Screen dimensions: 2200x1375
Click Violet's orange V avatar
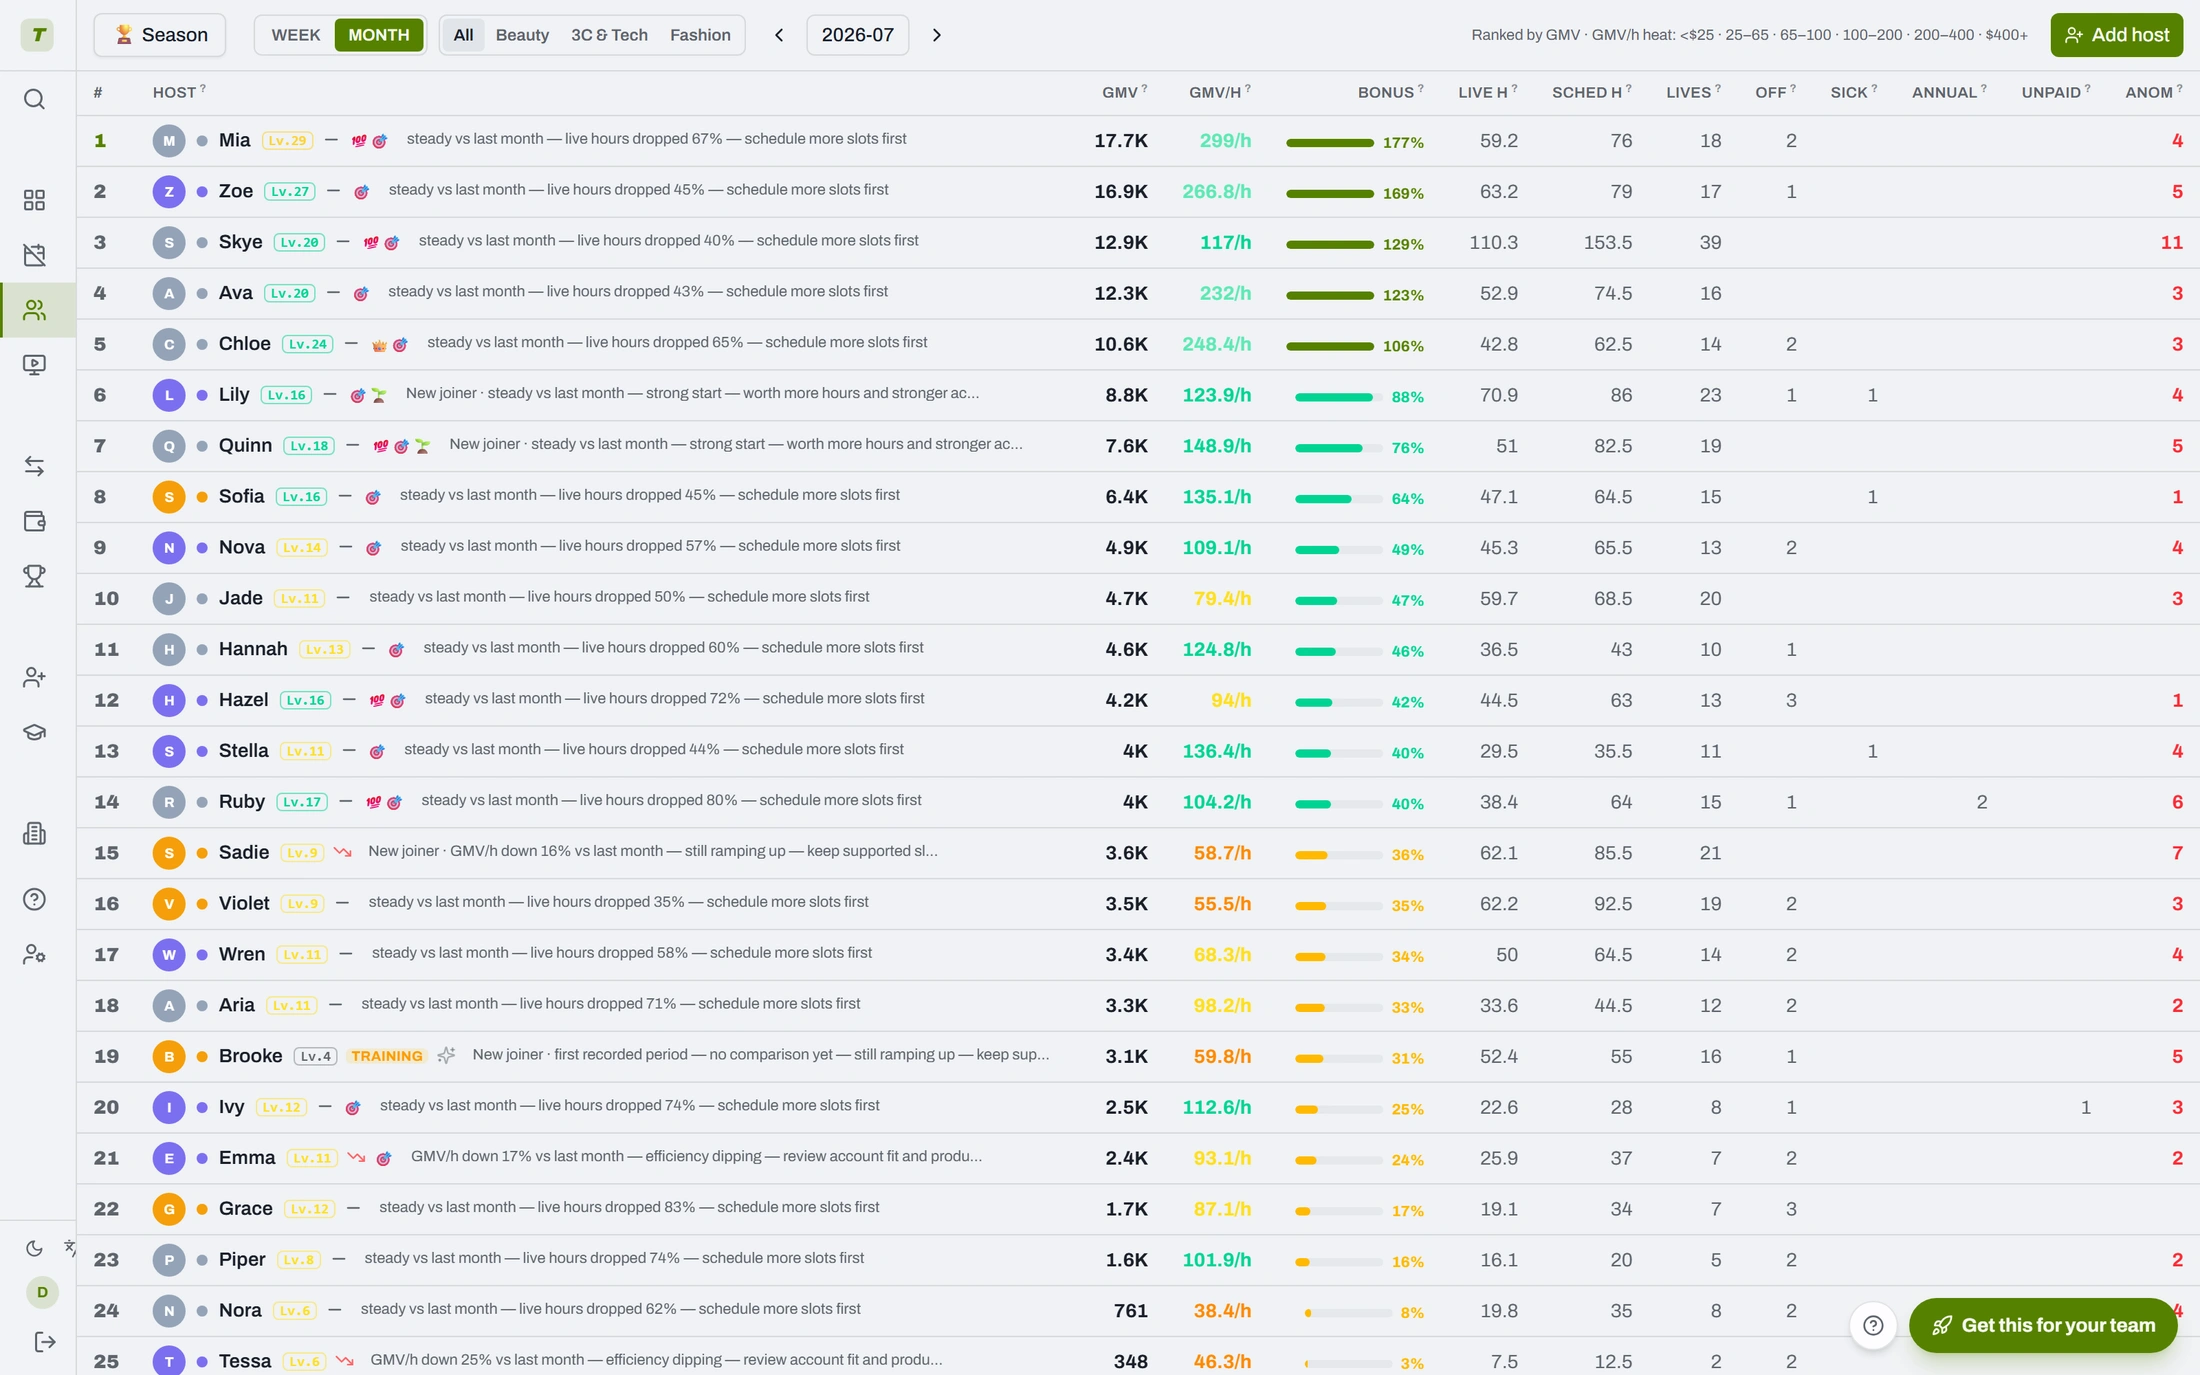(x=169, y=903)
